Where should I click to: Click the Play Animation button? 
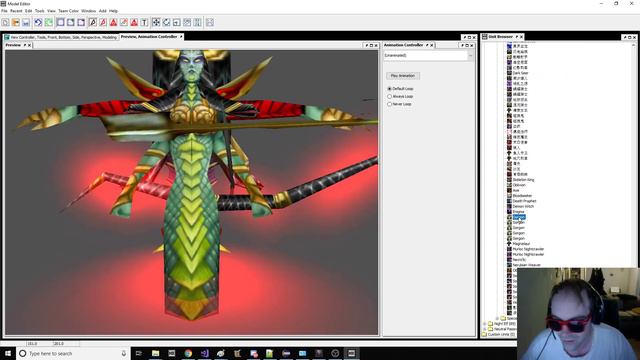[x=403, y=76]
